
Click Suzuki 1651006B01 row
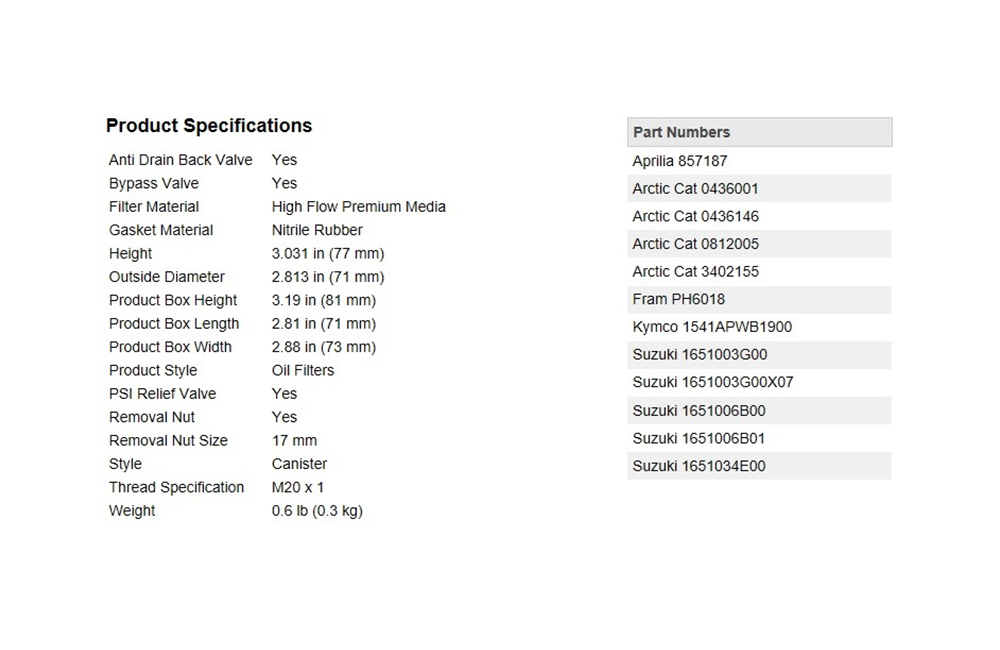(x=760, y=438)
